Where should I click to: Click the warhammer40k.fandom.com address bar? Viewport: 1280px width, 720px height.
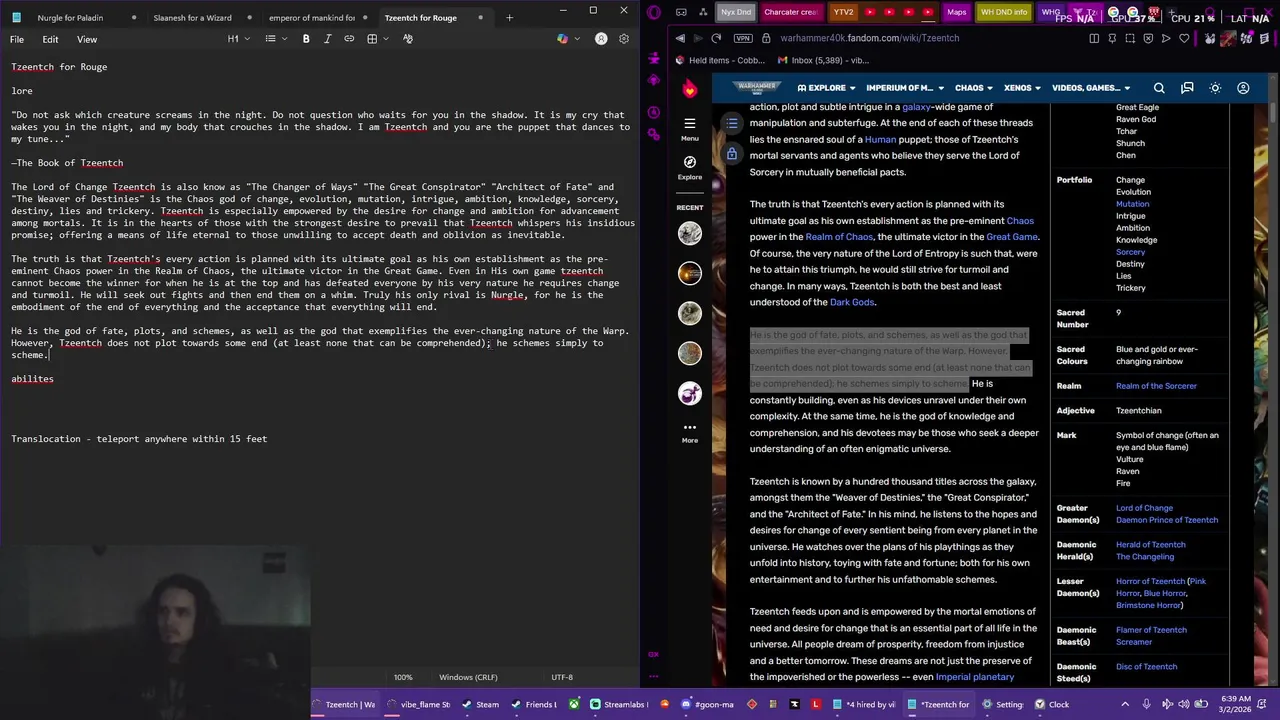(x=869, y=38)
